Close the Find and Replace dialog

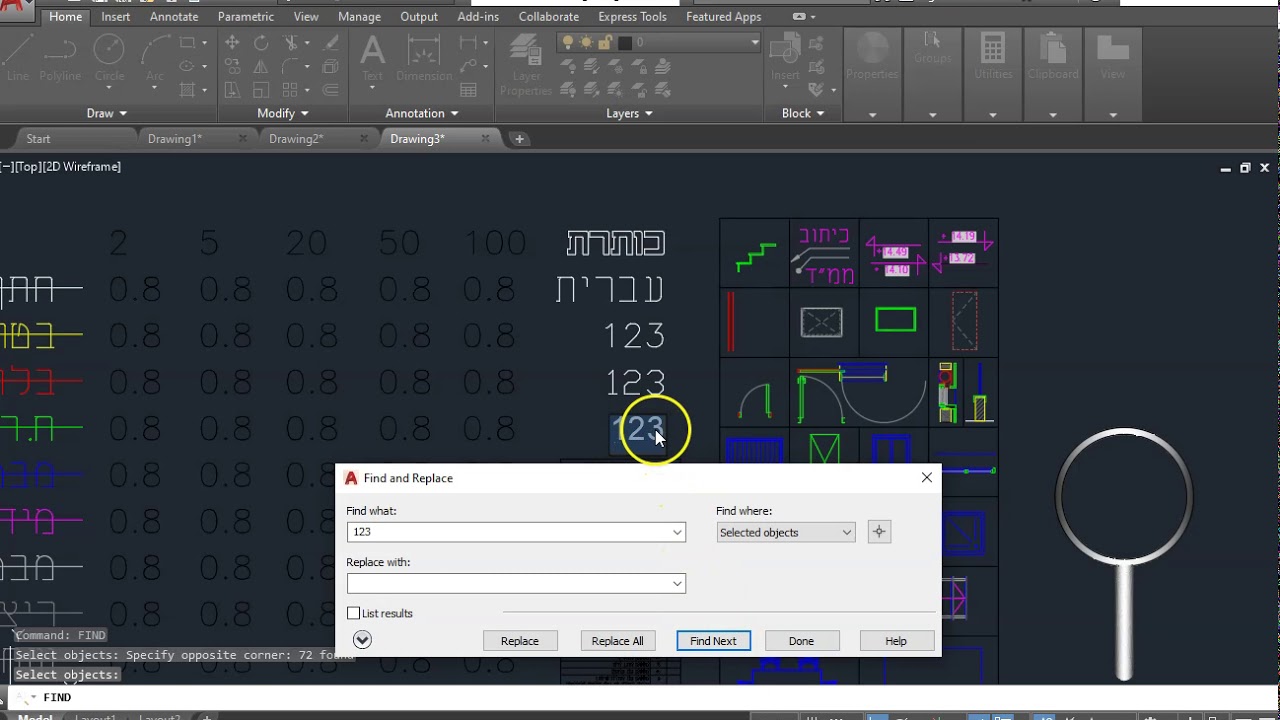pos(927,478)
